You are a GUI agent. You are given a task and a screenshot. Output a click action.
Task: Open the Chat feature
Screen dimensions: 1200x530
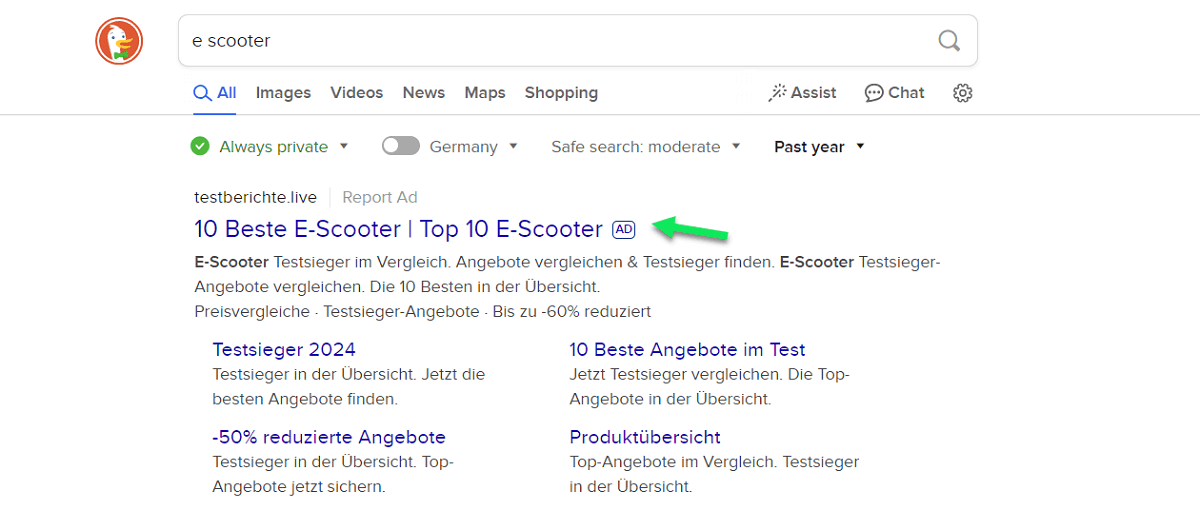[x=895, y=93]
